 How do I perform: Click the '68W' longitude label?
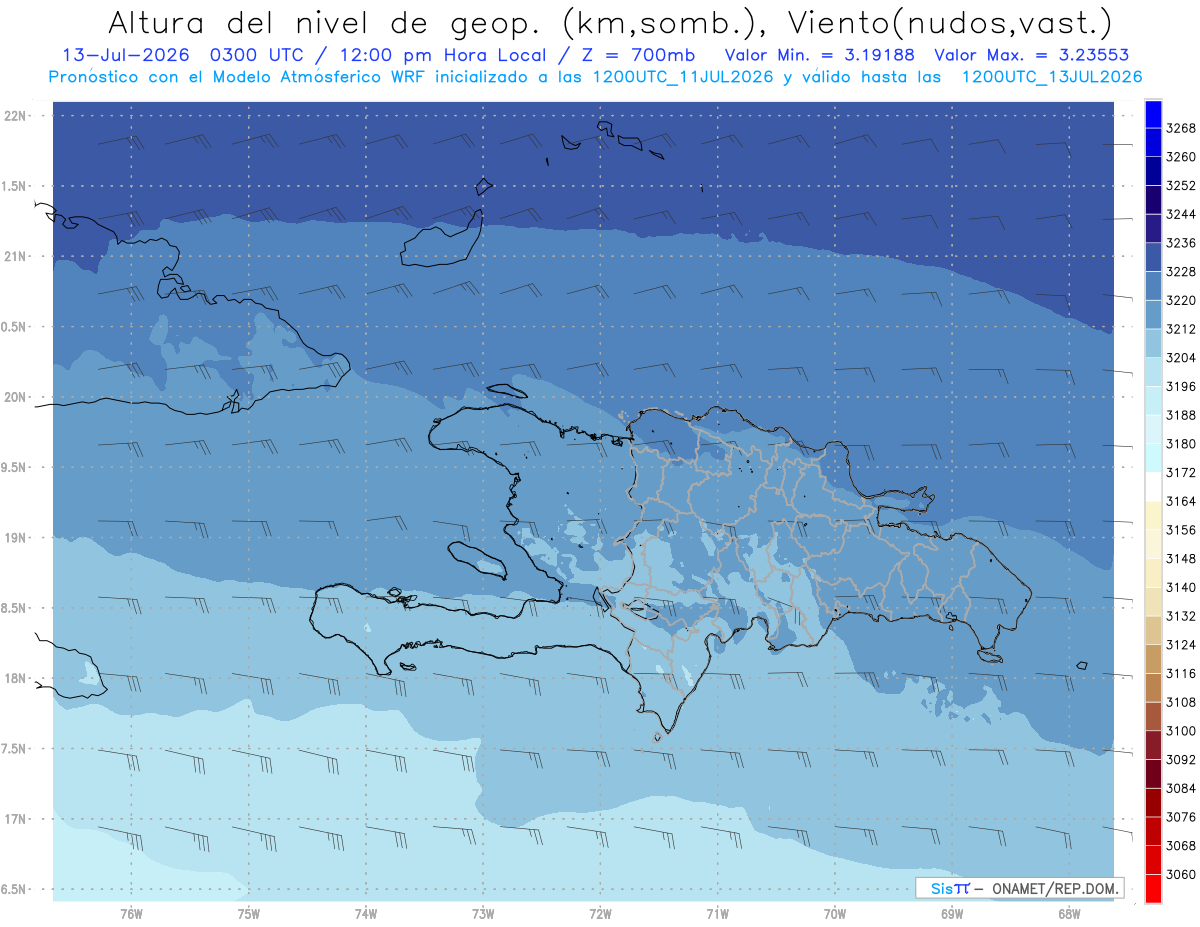[x=1069, y=914]
